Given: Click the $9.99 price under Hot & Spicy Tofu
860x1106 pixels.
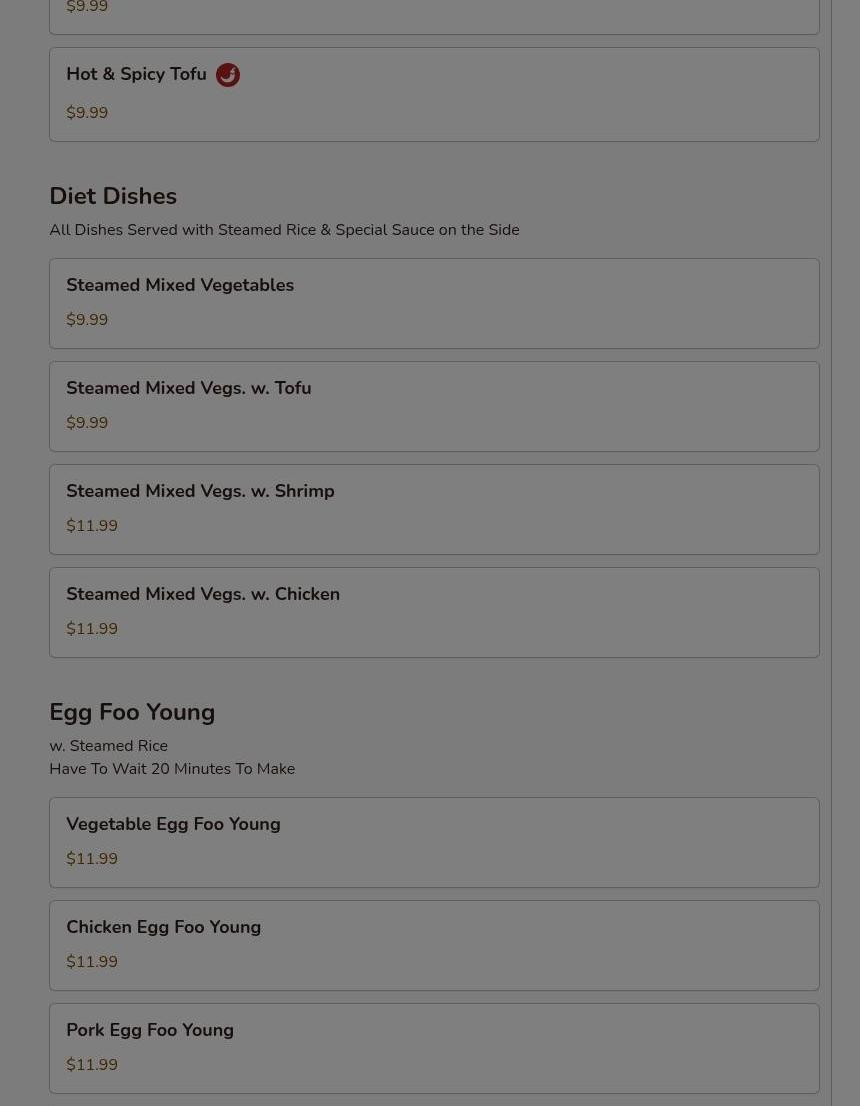Looking at the screenshot, I should (87, 113).
